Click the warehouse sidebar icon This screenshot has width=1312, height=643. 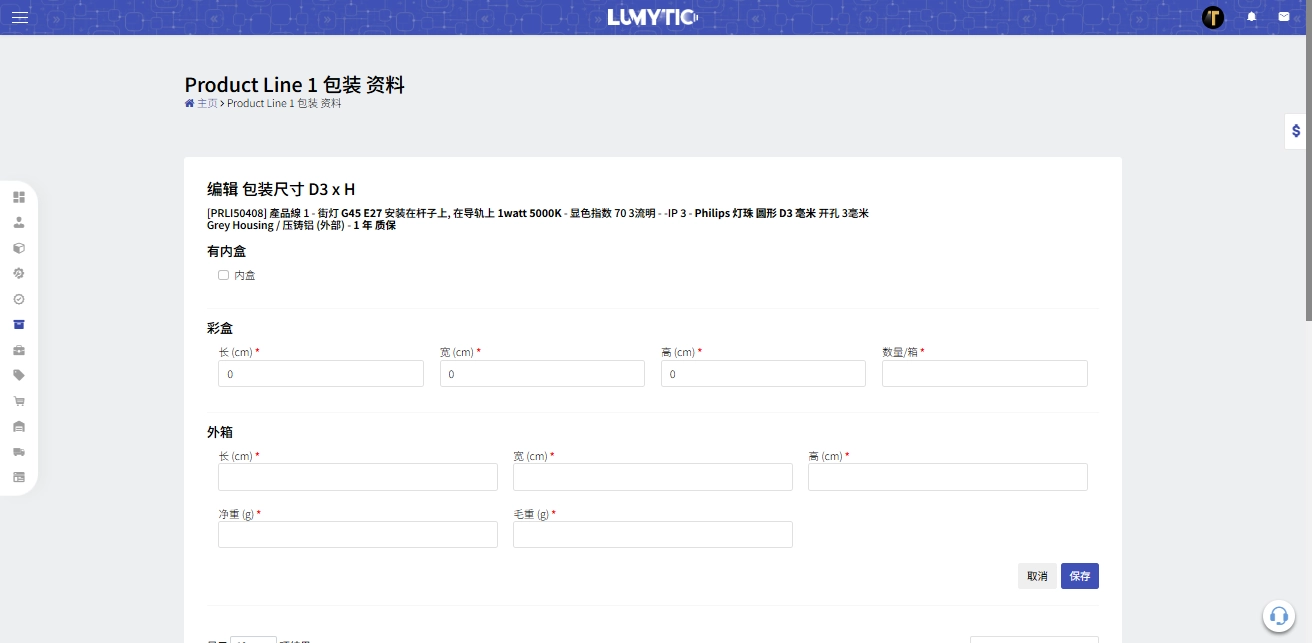click(x=19, y=427)
